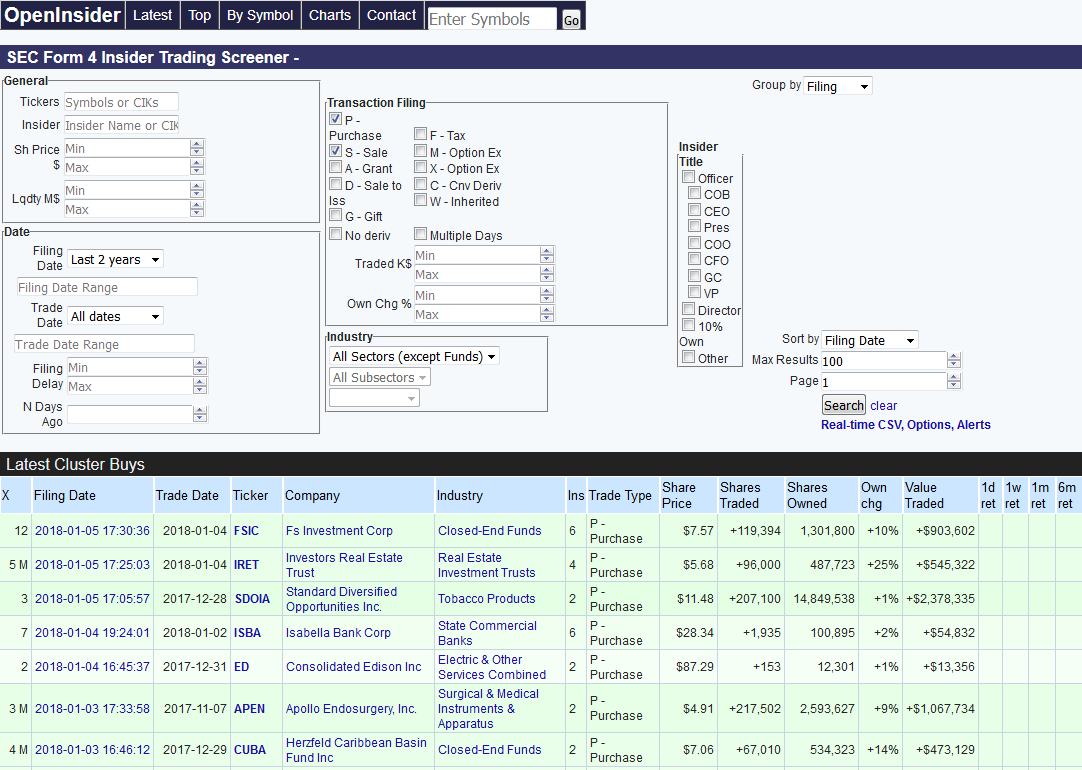
Task: Focus the Filing Date Range field
Action: [107, 287]
